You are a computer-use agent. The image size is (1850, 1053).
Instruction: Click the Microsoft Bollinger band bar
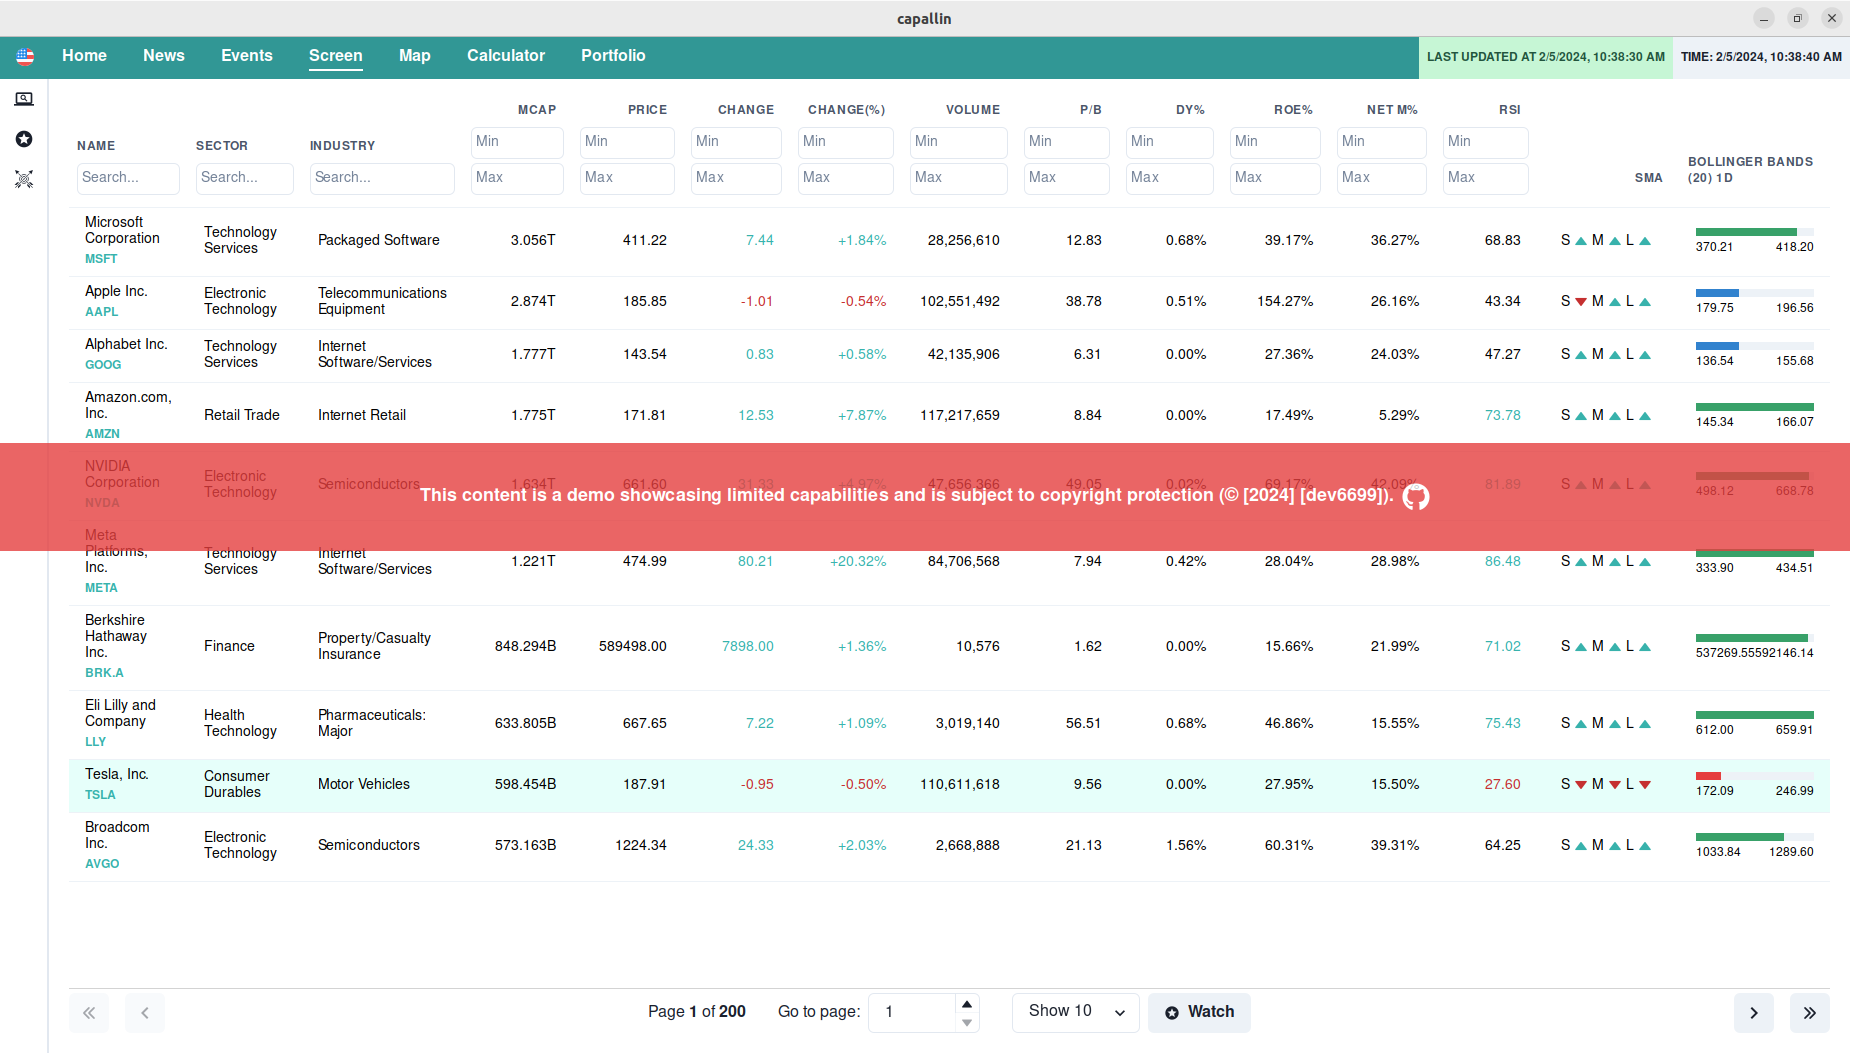point(1755,232)
